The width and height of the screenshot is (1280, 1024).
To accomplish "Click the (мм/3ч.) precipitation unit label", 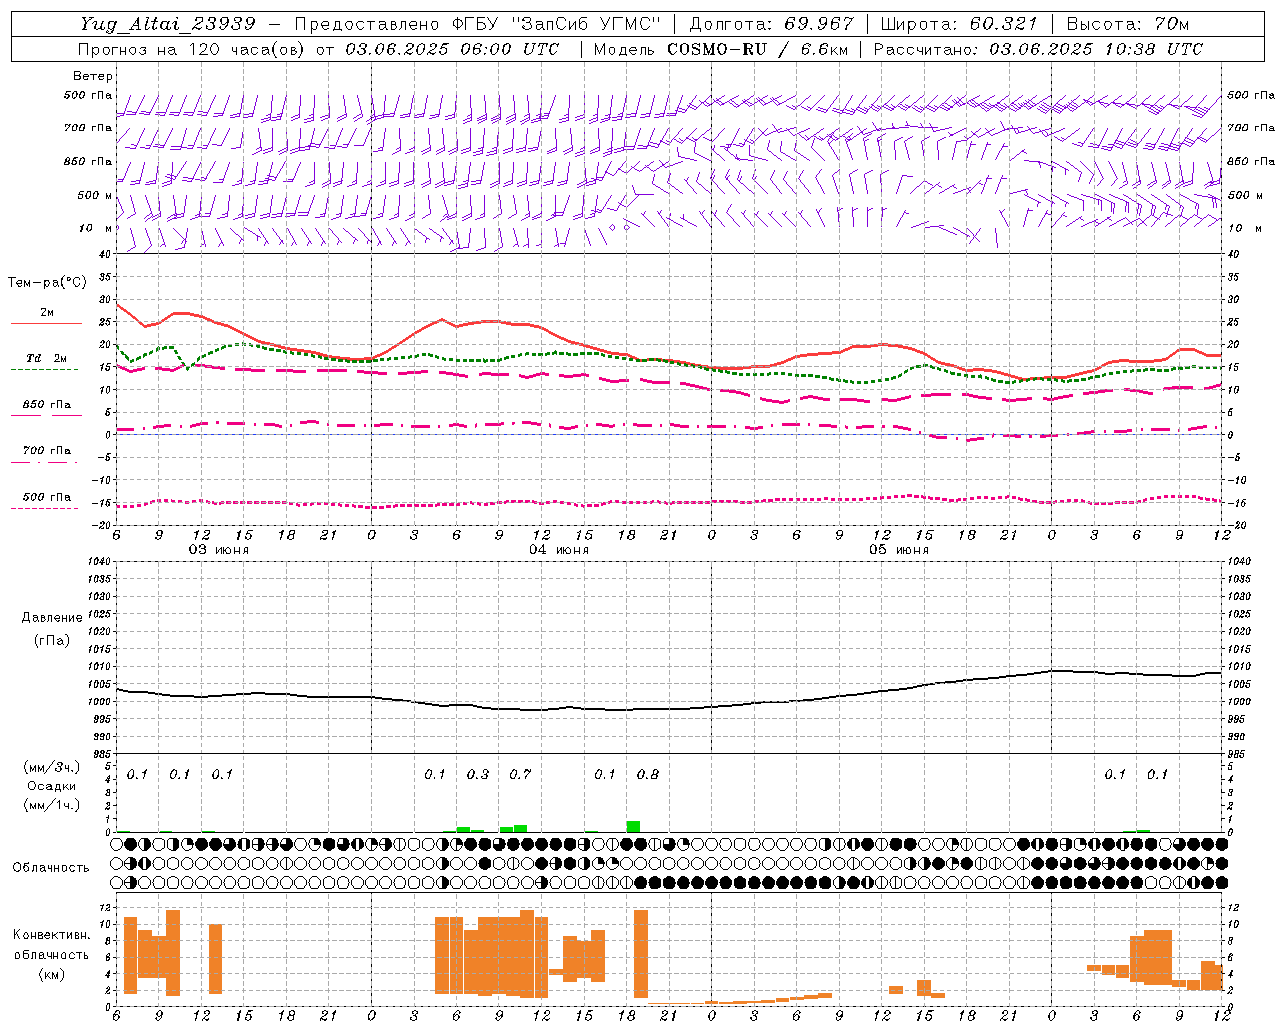I will [x=50, y=768].
